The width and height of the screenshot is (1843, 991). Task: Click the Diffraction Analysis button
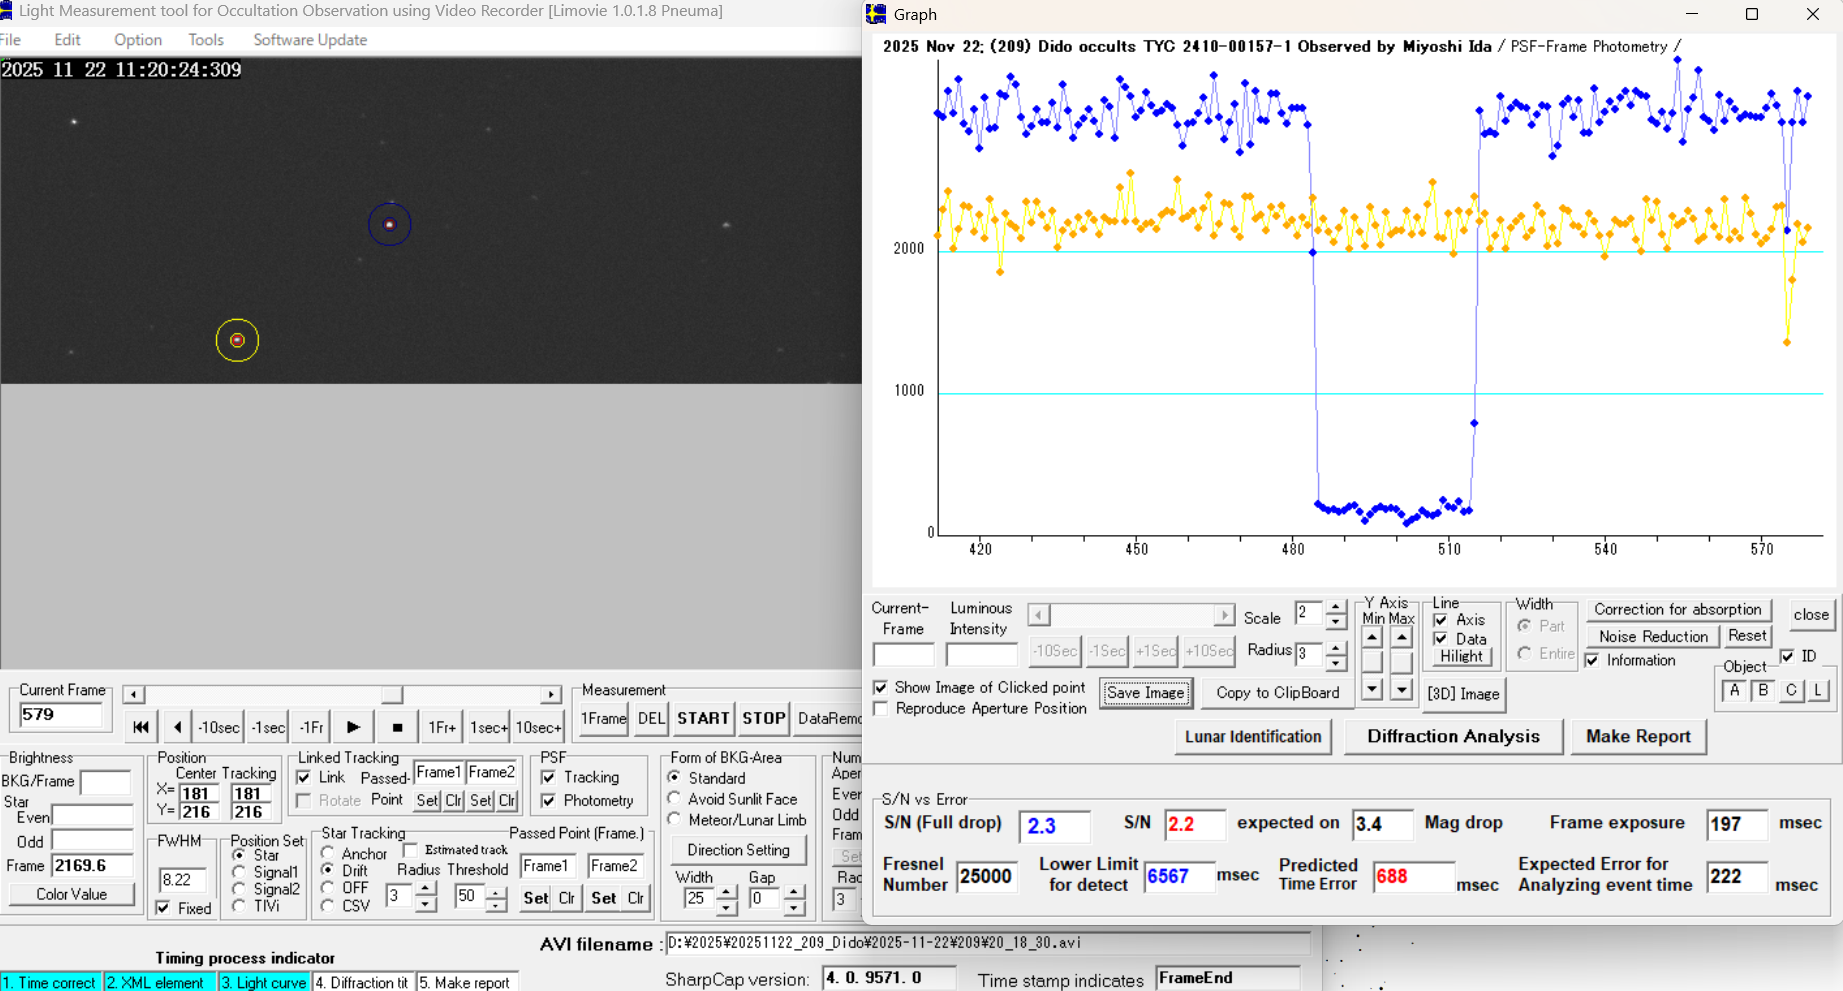pos(1452,737)
